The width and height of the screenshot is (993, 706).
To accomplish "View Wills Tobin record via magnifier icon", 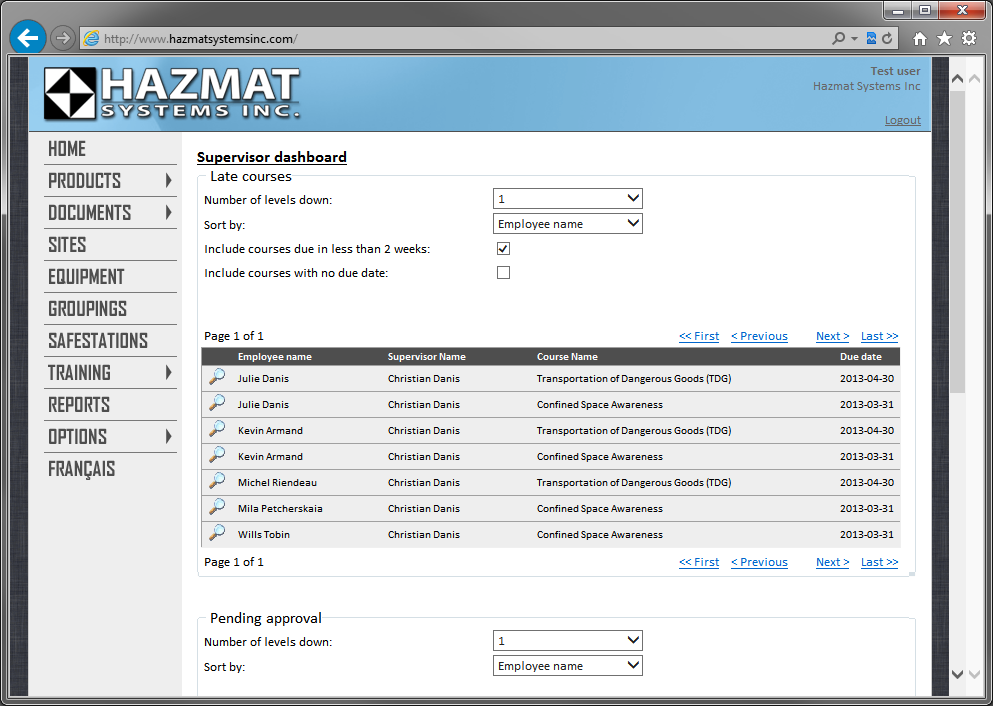I will point(217,533).
